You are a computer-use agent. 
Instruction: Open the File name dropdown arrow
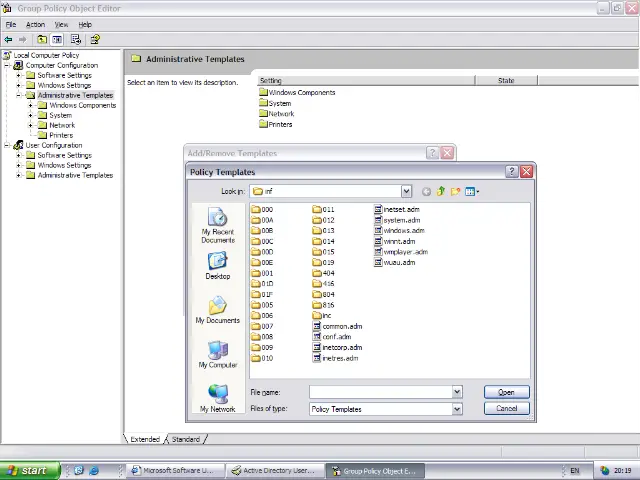click(x=457, y=392)
